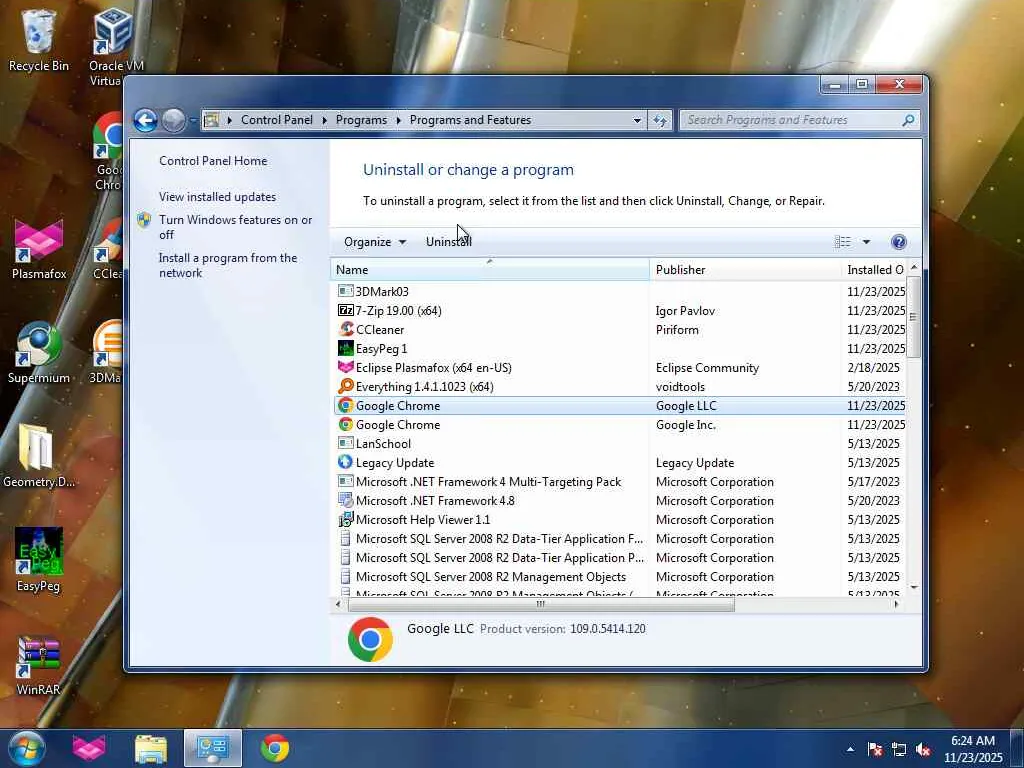Click the network tray icon

[899, 750]
